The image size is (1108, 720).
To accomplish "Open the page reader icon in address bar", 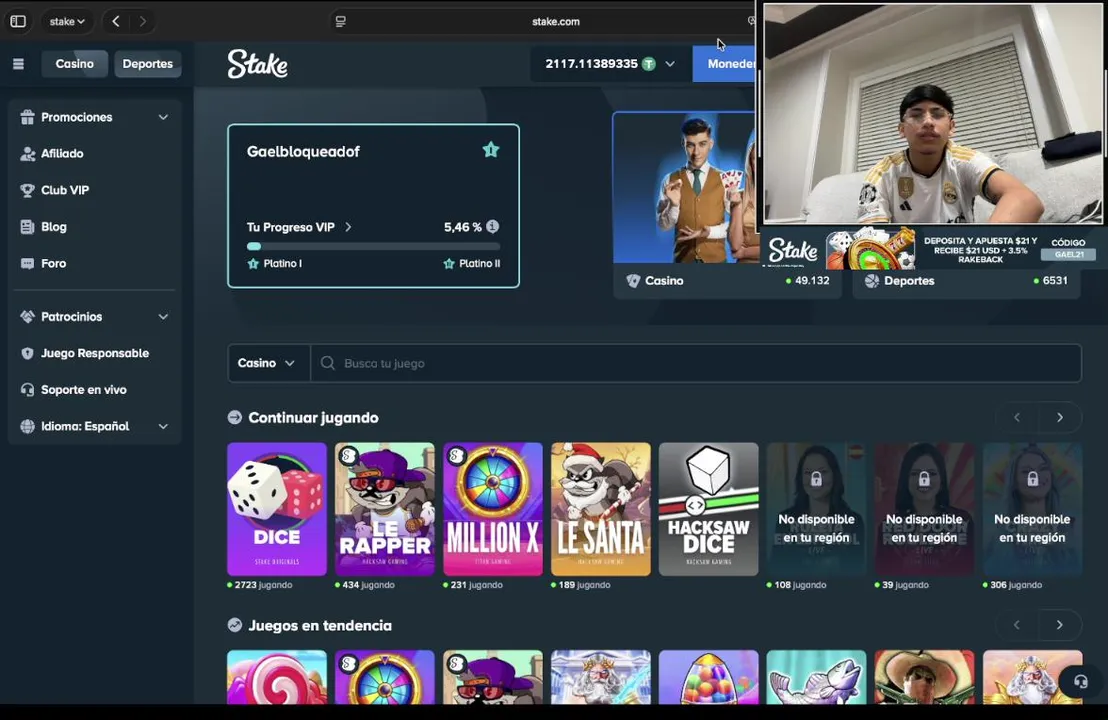I will tap(341, 21).
